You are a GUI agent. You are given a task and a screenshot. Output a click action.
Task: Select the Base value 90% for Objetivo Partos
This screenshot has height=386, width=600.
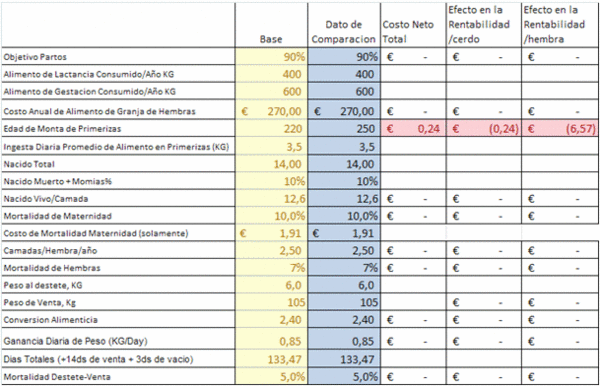(294, 57)
